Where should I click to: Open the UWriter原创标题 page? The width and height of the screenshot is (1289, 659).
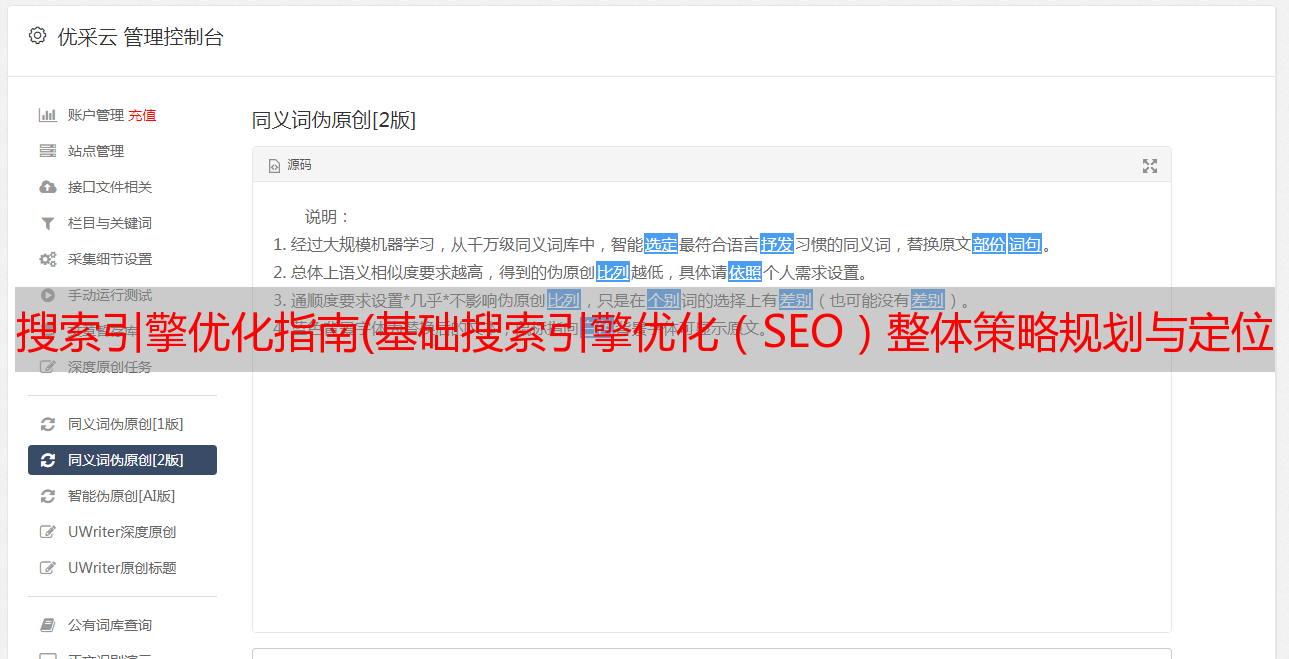(x=122, y=568)
